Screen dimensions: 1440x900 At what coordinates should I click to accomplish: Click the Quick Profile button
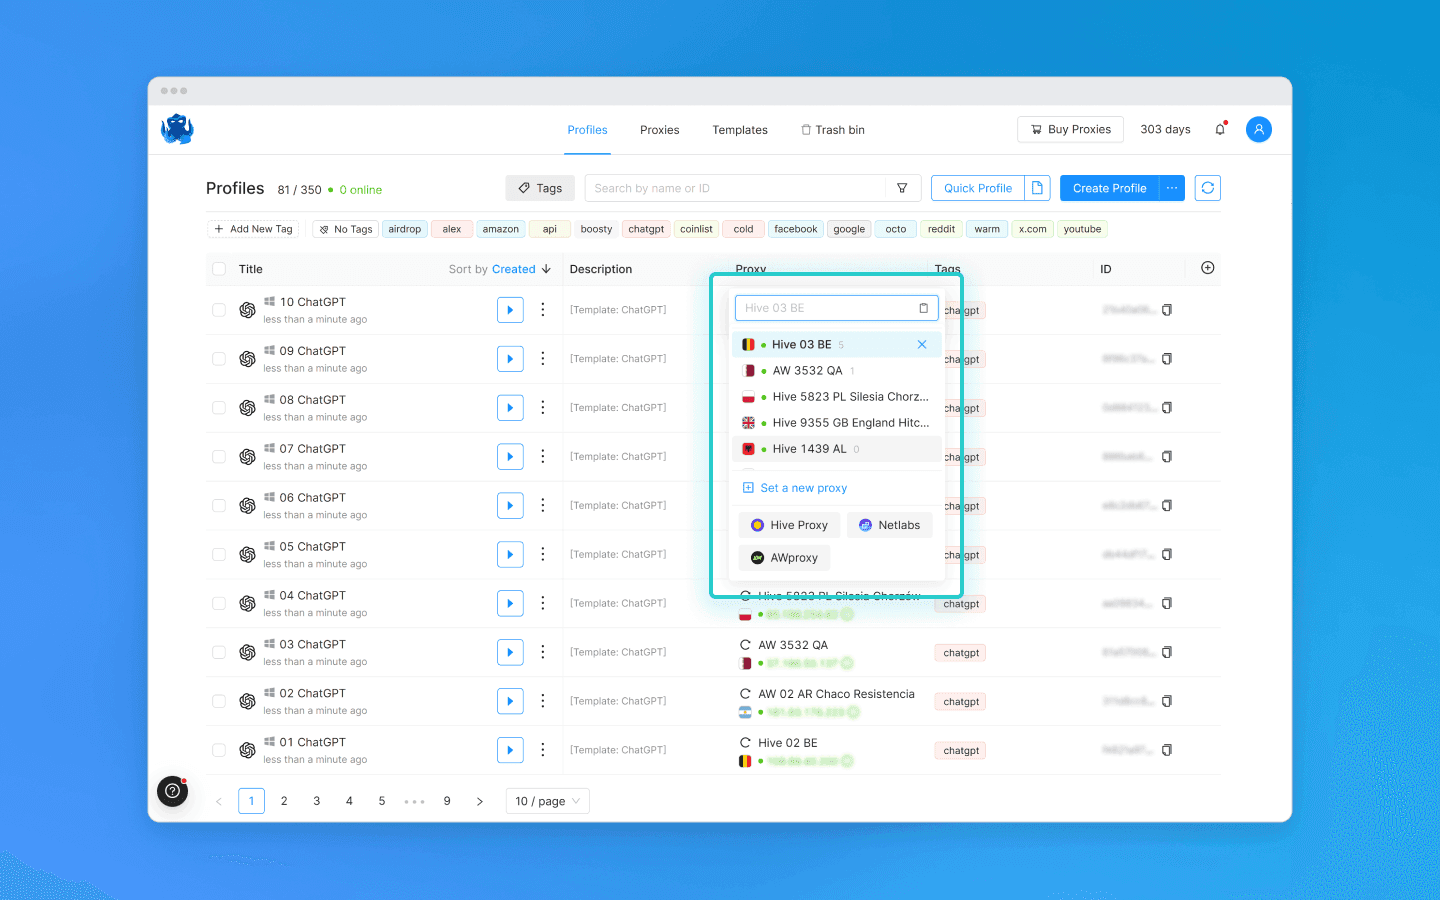point(978,188)
